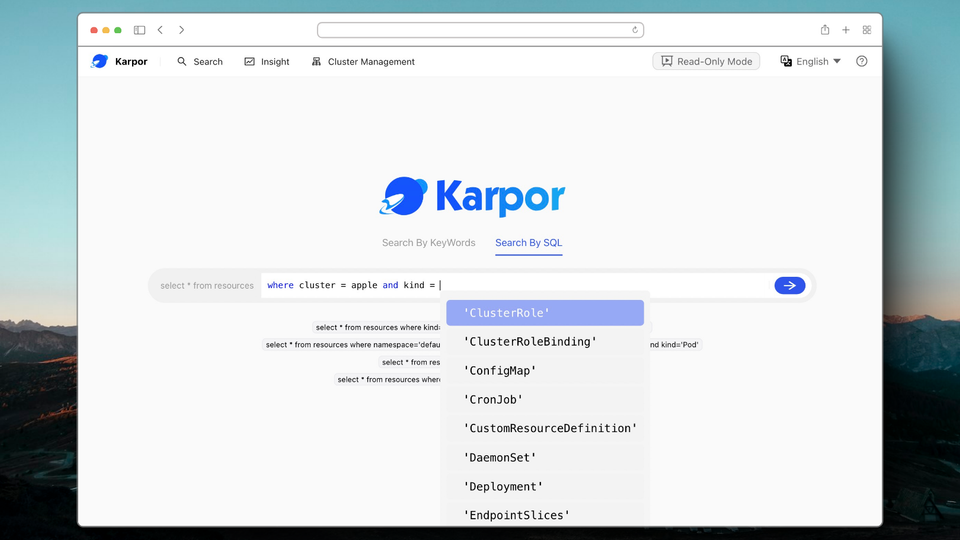
Task: Click the browser share icon
Action: pyautogui.click(x=825, y=29)
